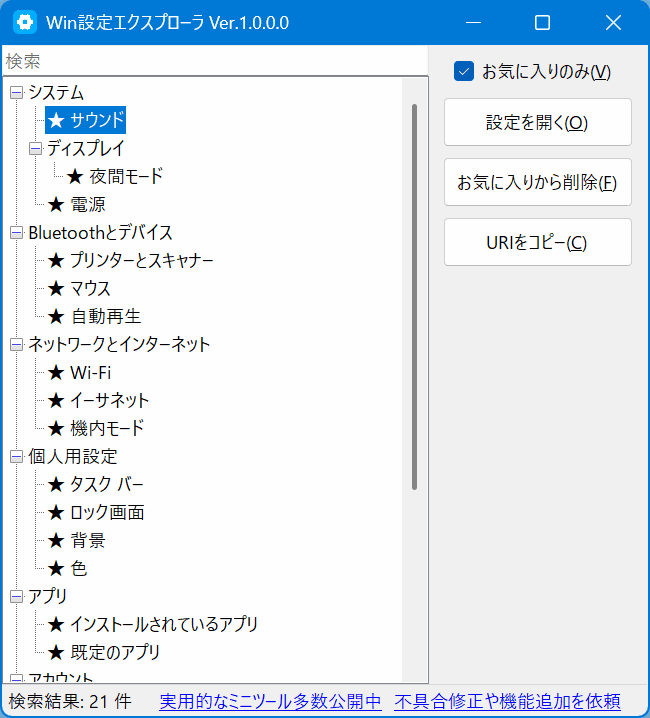Select インストールされているアプリ in the tree
The width and height of the screenshot is (650, 718).
pos(153,625)
